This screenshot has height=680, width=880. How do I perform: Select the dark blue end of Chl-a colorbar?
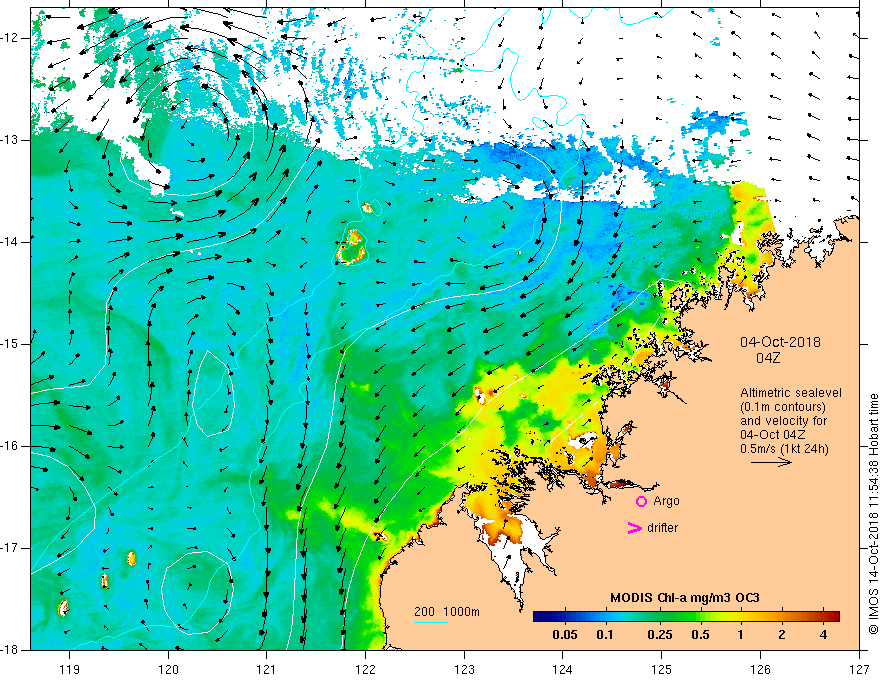pos(542,616)
